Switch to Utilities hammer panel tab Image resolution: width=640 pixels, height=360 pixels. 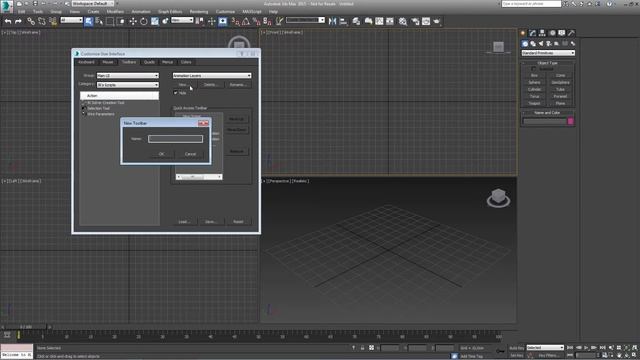[571, 33]
